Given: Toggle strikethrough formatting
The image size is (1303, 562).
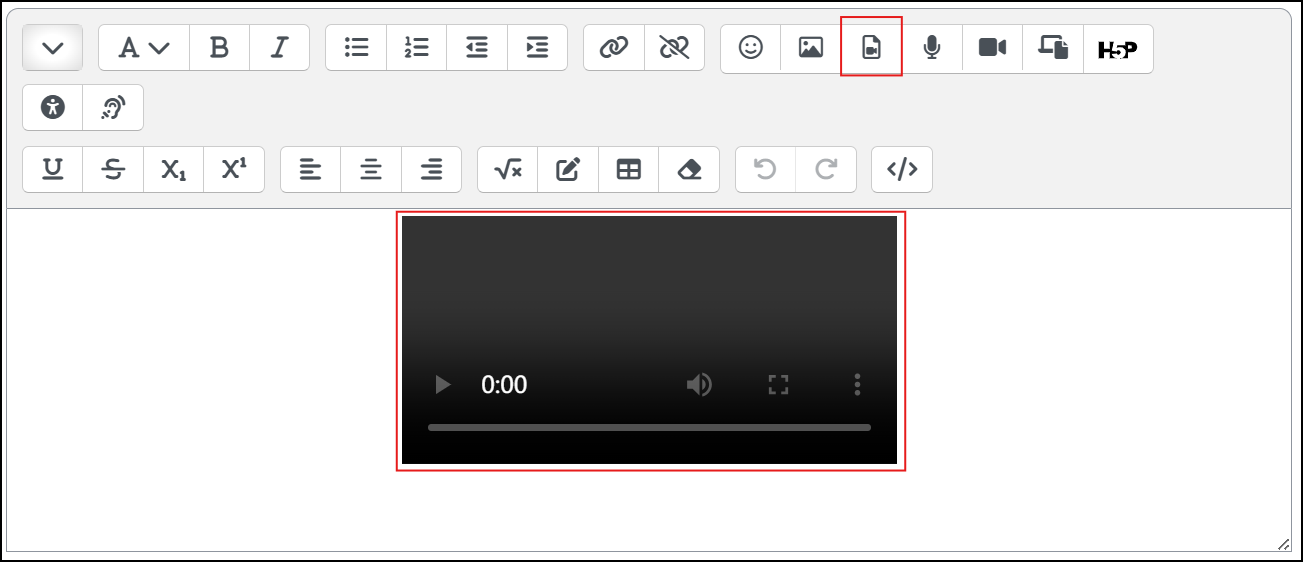Looking at the screenshot, I should [113, 170].
